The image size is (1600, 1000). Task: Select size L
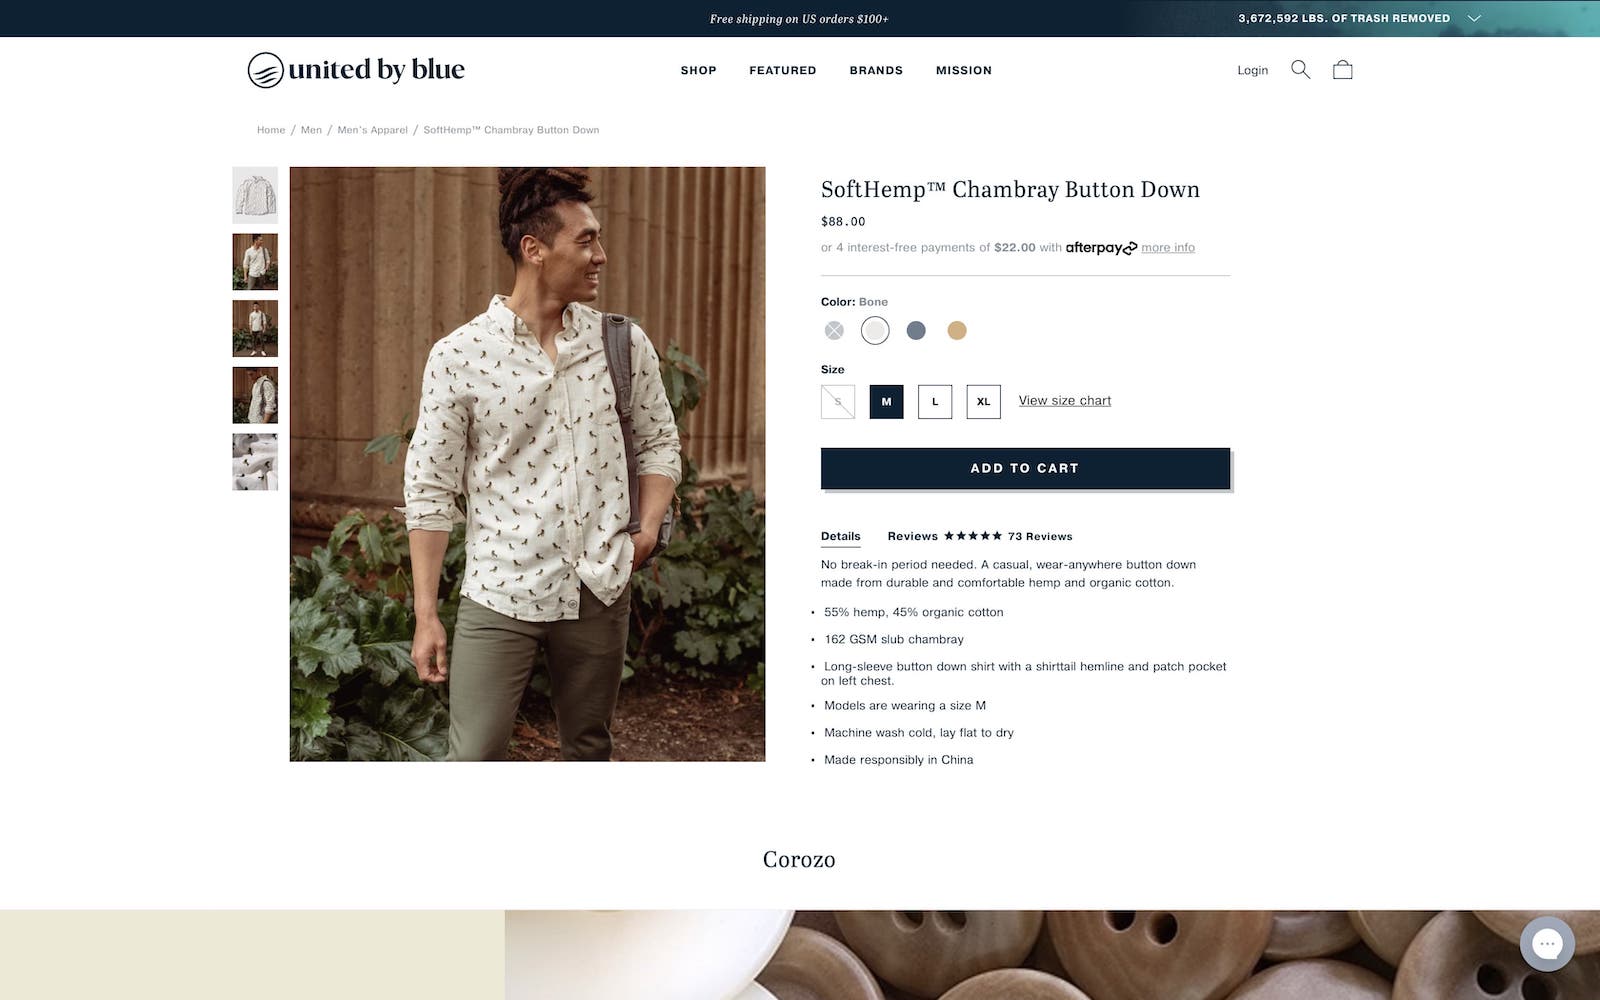pyautogui.click(x=935, y=402)
